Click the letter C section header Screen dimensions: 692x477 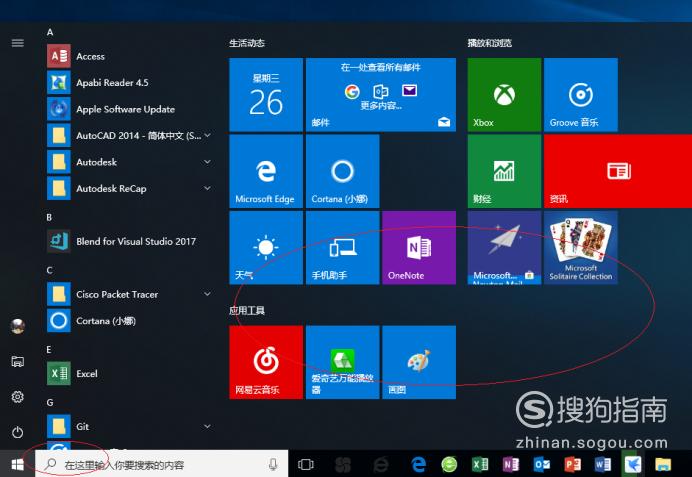coord(49,270)
